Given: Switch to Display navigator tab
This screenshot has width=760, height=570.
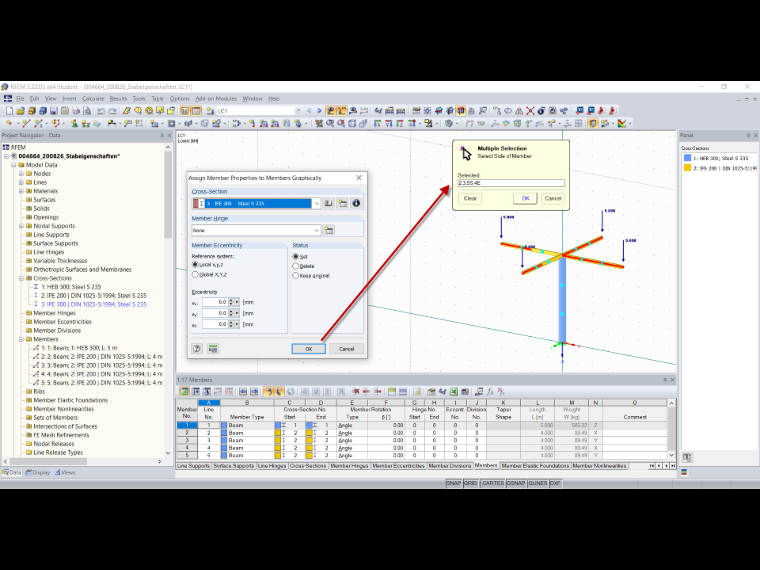Looking at the screenshot, I should point(38,472).
